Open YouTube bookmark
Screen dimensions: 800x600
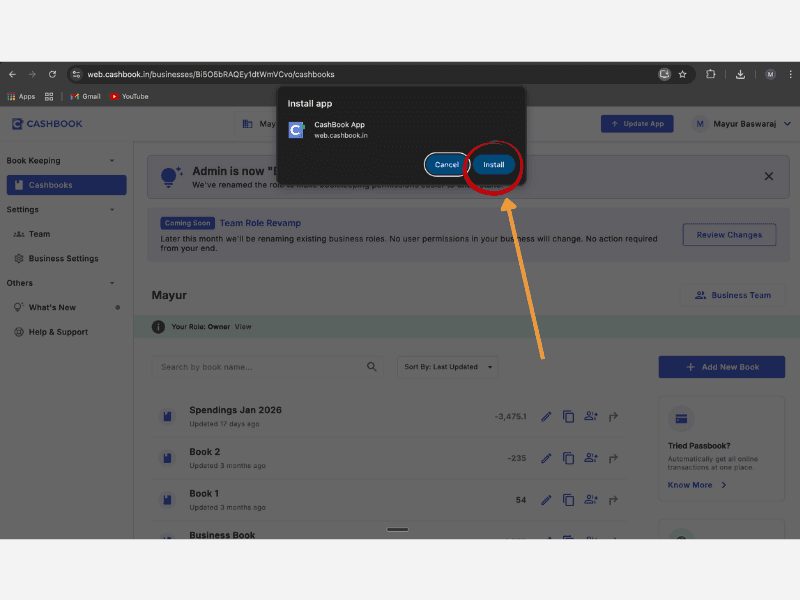coord(129,96)
